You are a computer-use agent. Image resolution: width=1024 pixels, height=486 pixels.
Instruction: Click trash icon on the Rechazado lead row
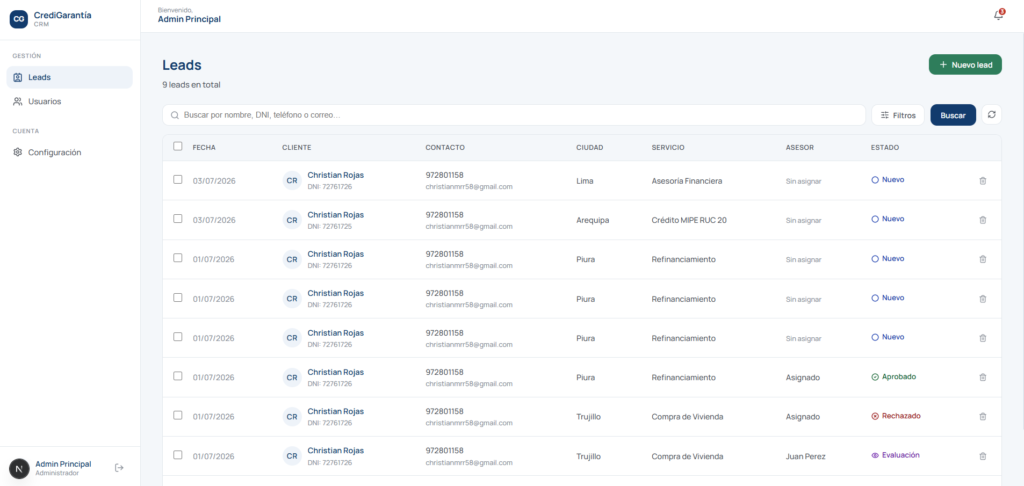[x=982, y=417]
